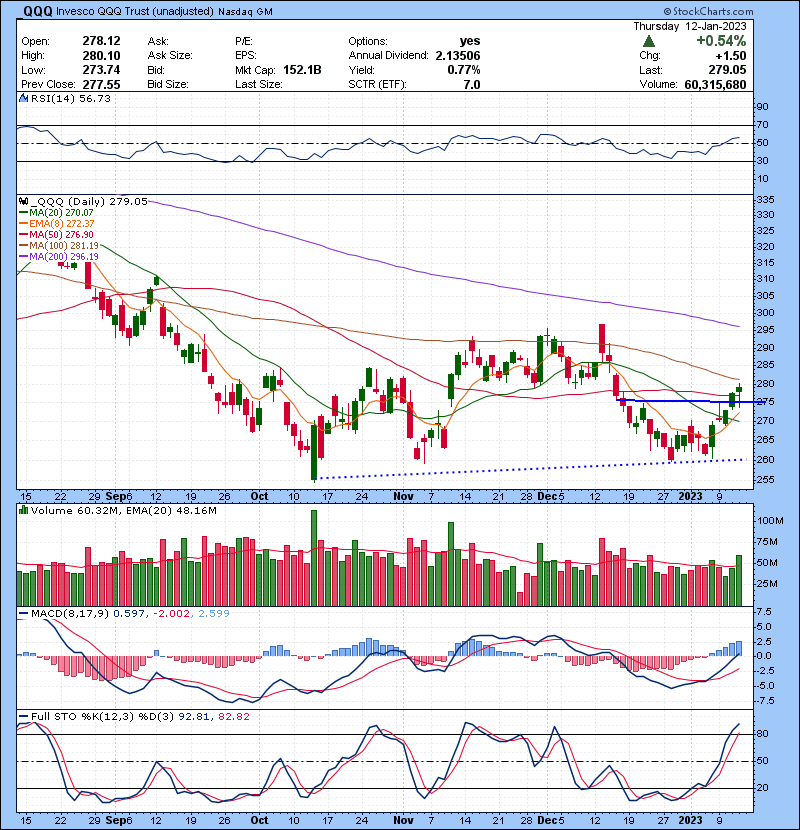Click the Mkt Cap value 152.1B
Viewport: 800px width, 830px height.
point(302,70)
